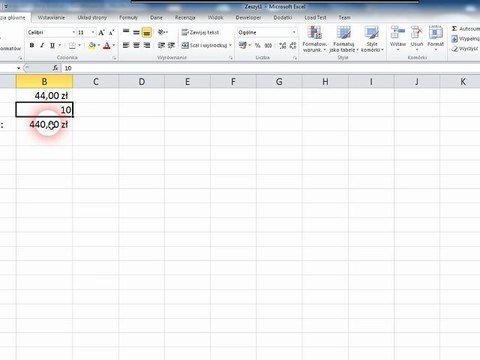Expand the fill color options arrow
The width and height of the screenshot is (480, 360).
(x=99, y=45)
